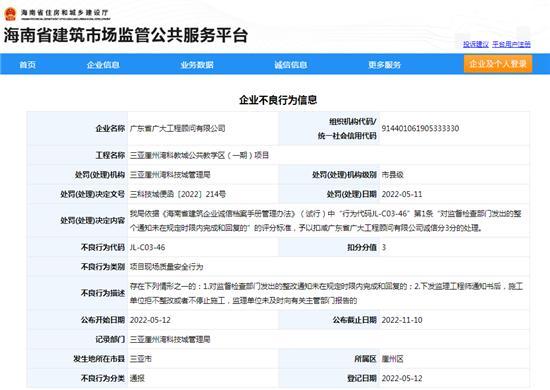550x390 pixels.
Task: Select classification value 通报
Action: coord(137,378)
